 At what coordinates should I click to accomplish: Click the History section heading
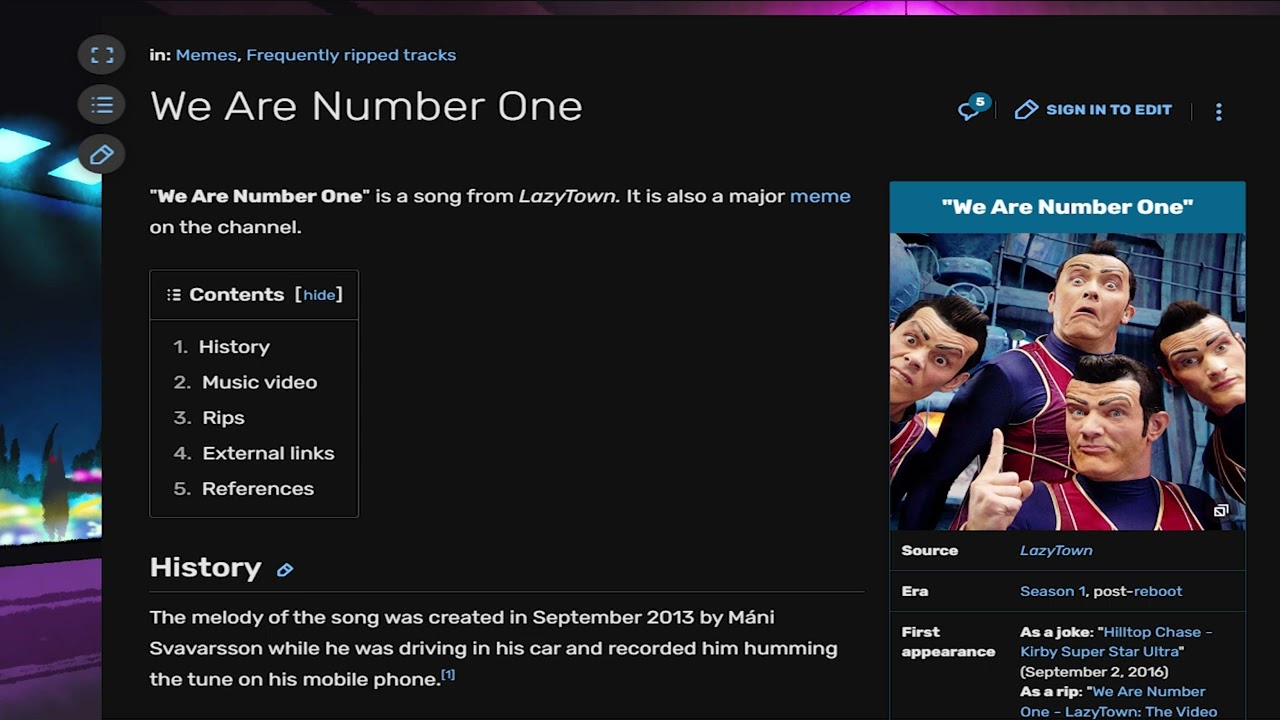tap(205, 567)
